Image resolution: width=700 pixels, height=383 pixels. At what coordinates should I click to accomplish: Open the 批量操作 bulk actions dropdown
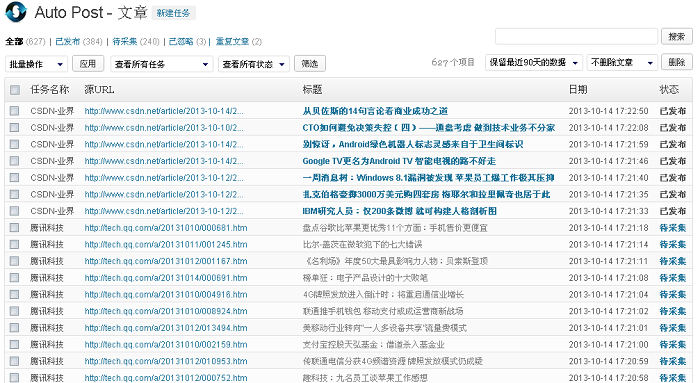pyautogui.click(x=36, y=64)
